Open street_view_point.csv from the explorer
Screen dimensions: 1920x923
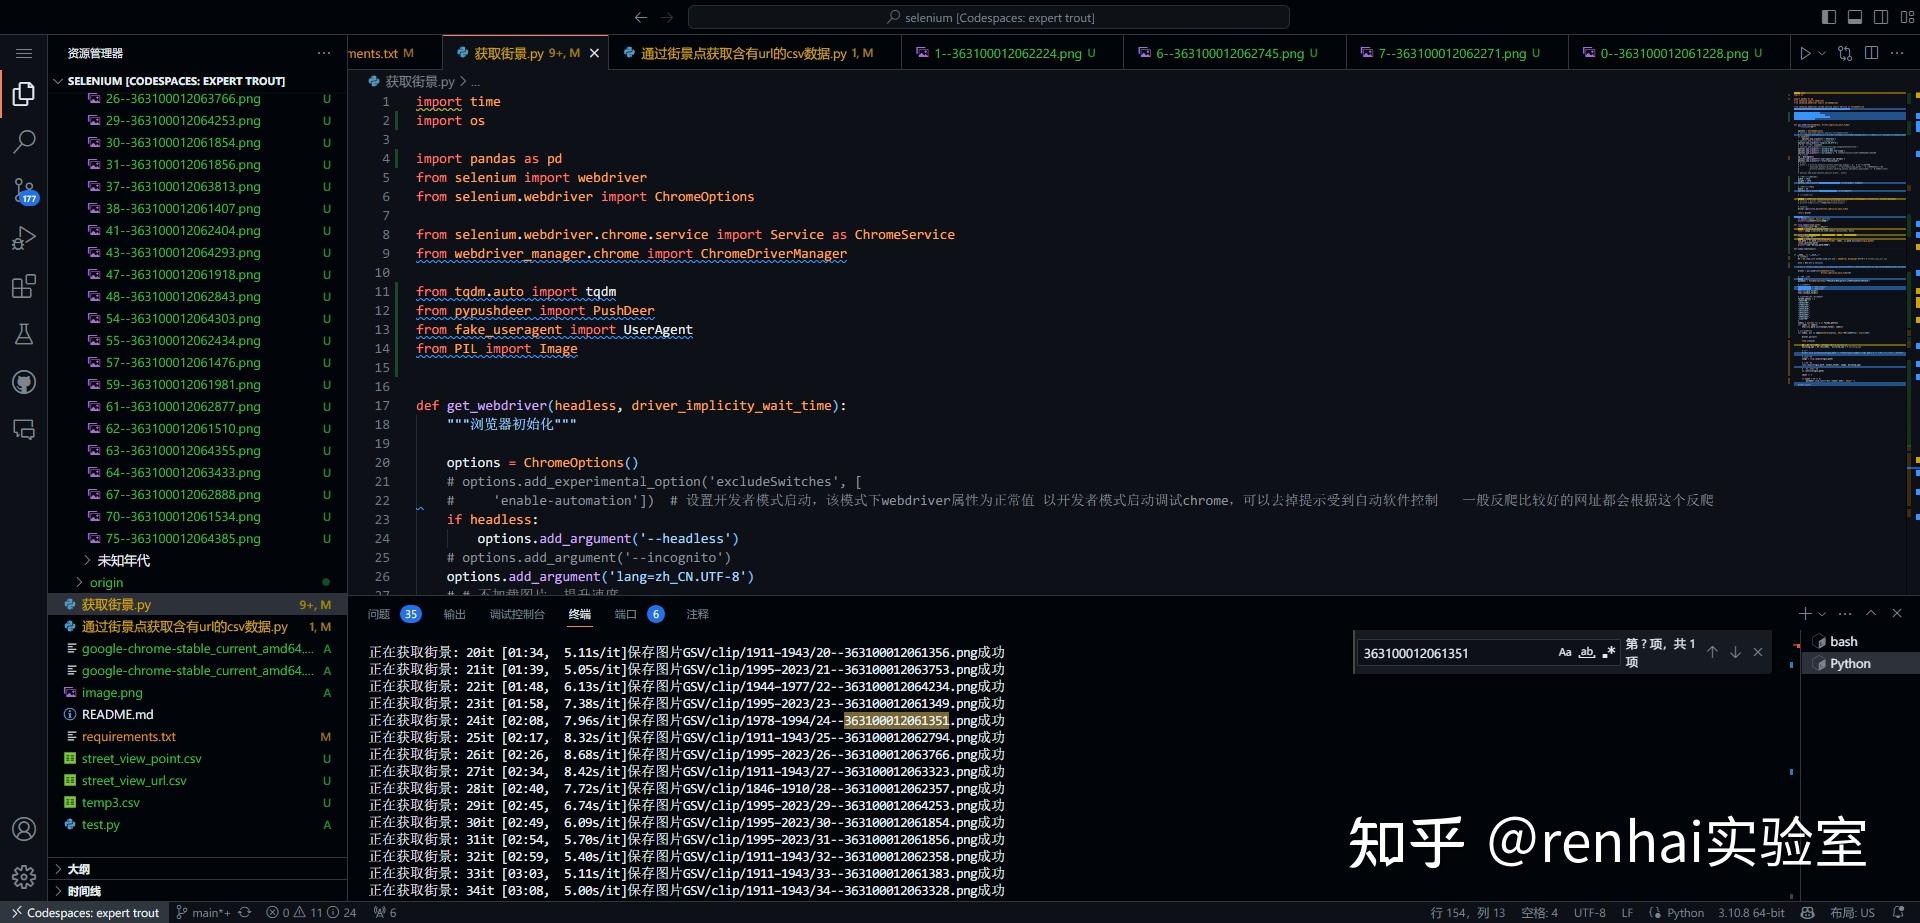click(143, 758)
